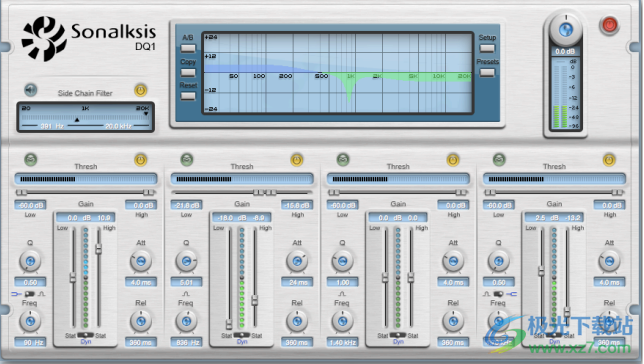Select the bell filter shape icon in first band
The width and height of the screenshot is (644, 364).
42,294
